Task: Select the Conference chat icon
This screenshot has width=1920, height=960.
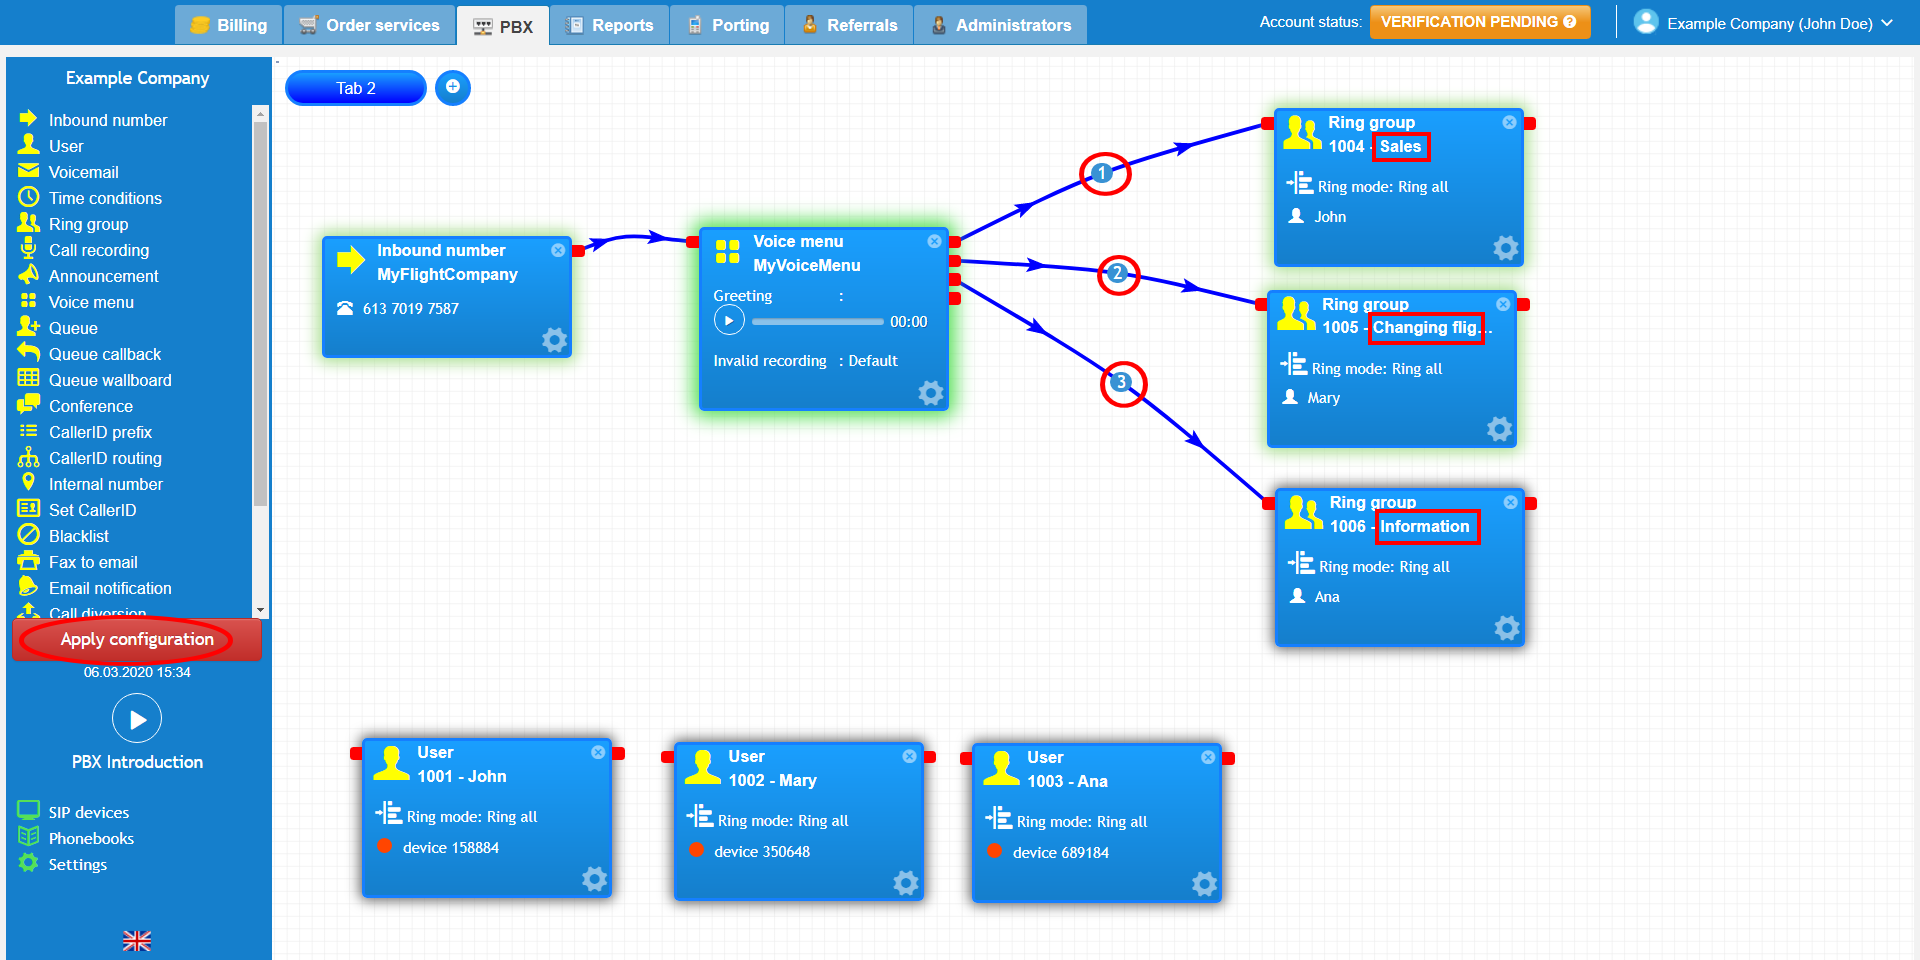Action: (x=28, y=405)
